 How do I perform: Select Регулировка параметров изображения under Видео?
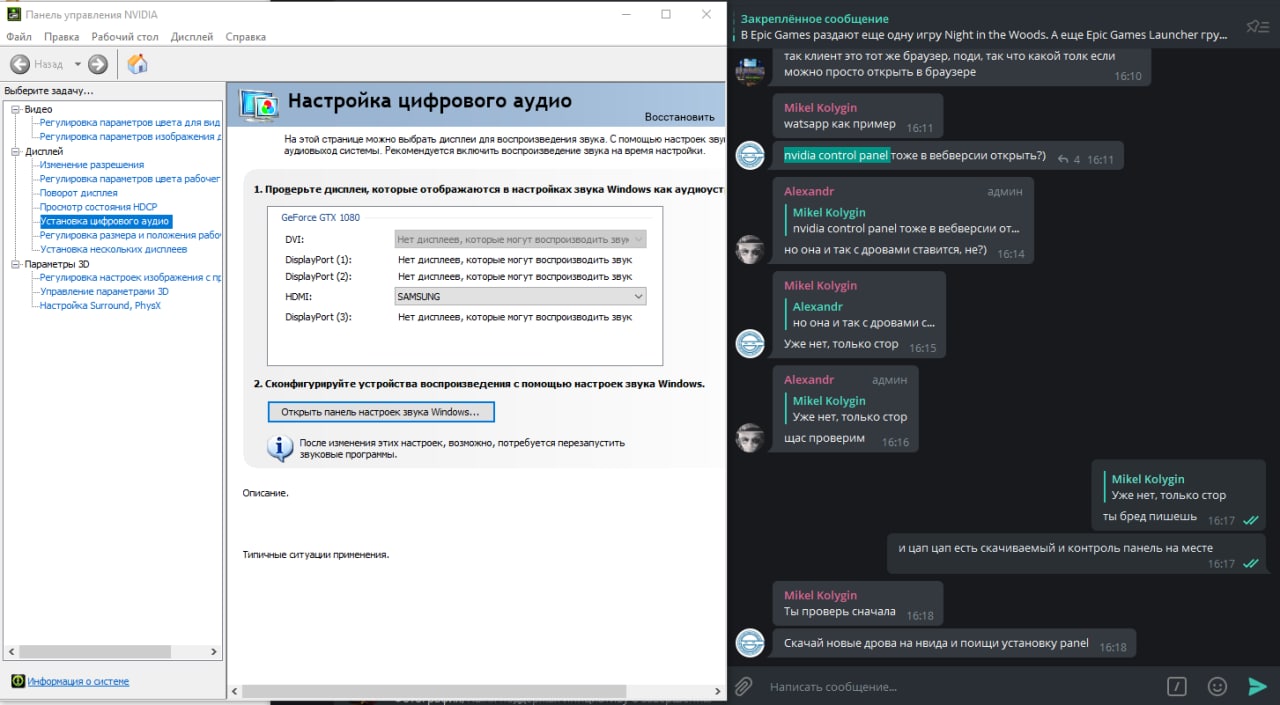pos(130,136)
